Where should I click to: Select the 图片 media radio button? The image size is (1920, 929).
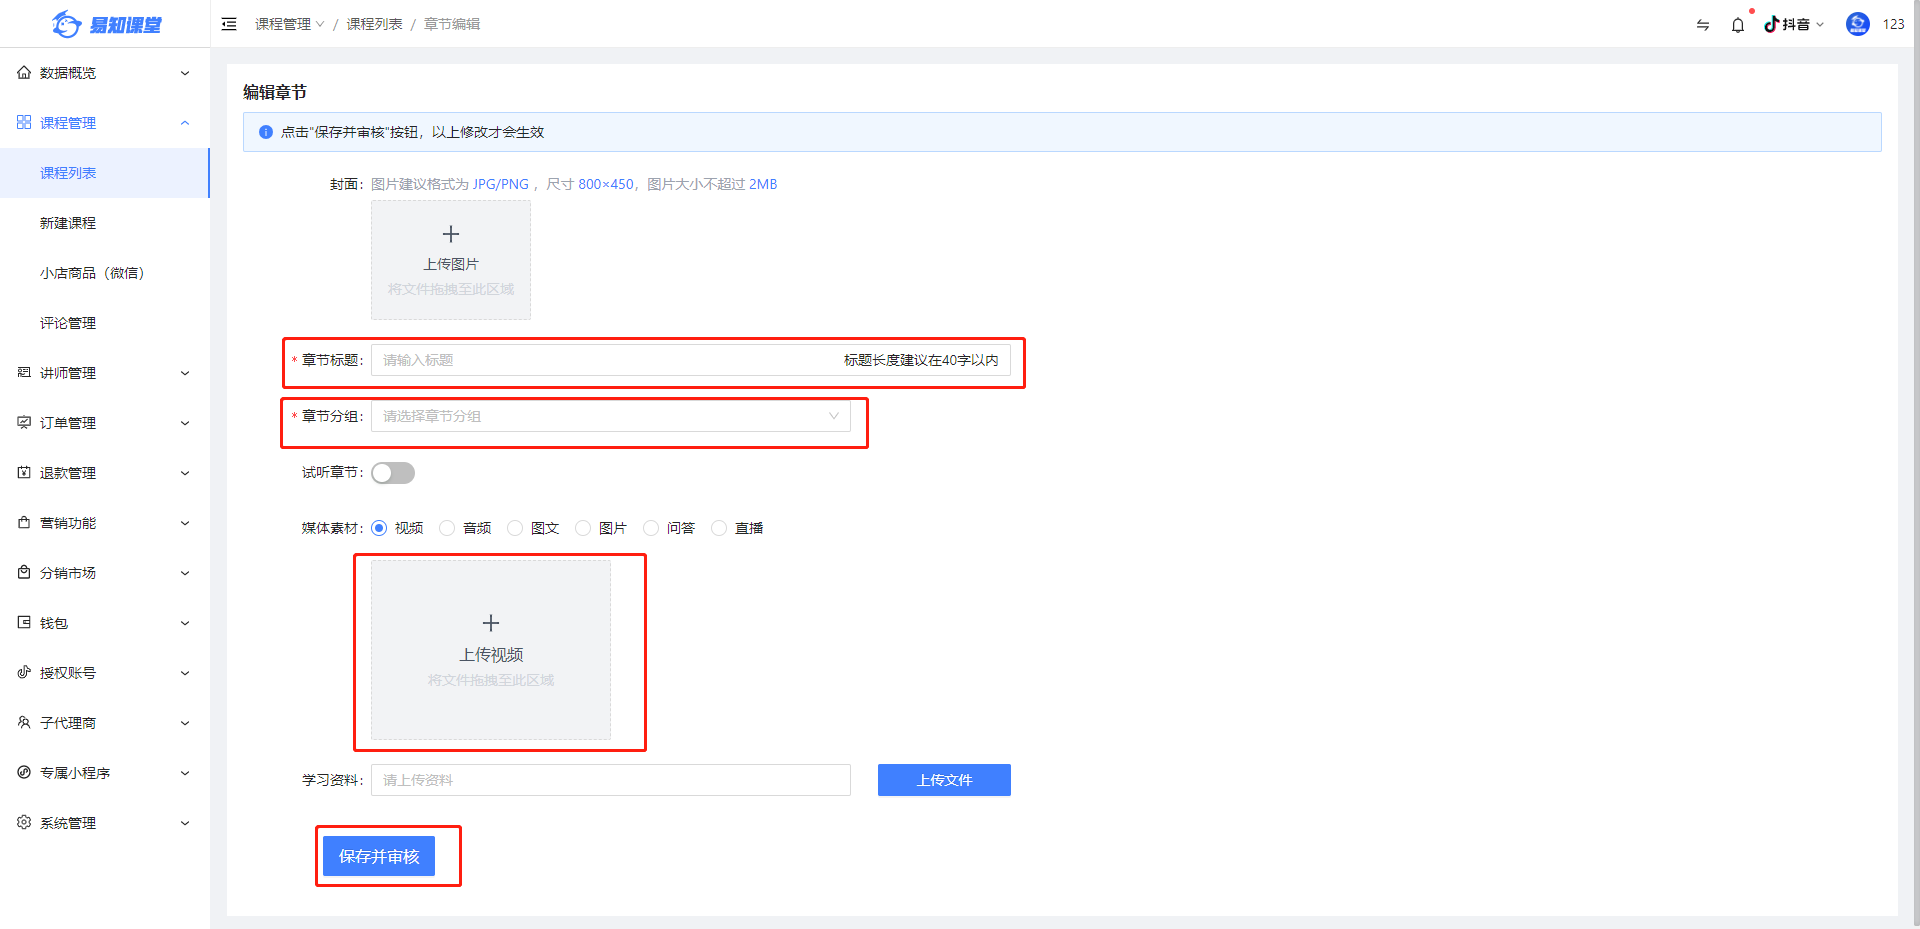583,528
